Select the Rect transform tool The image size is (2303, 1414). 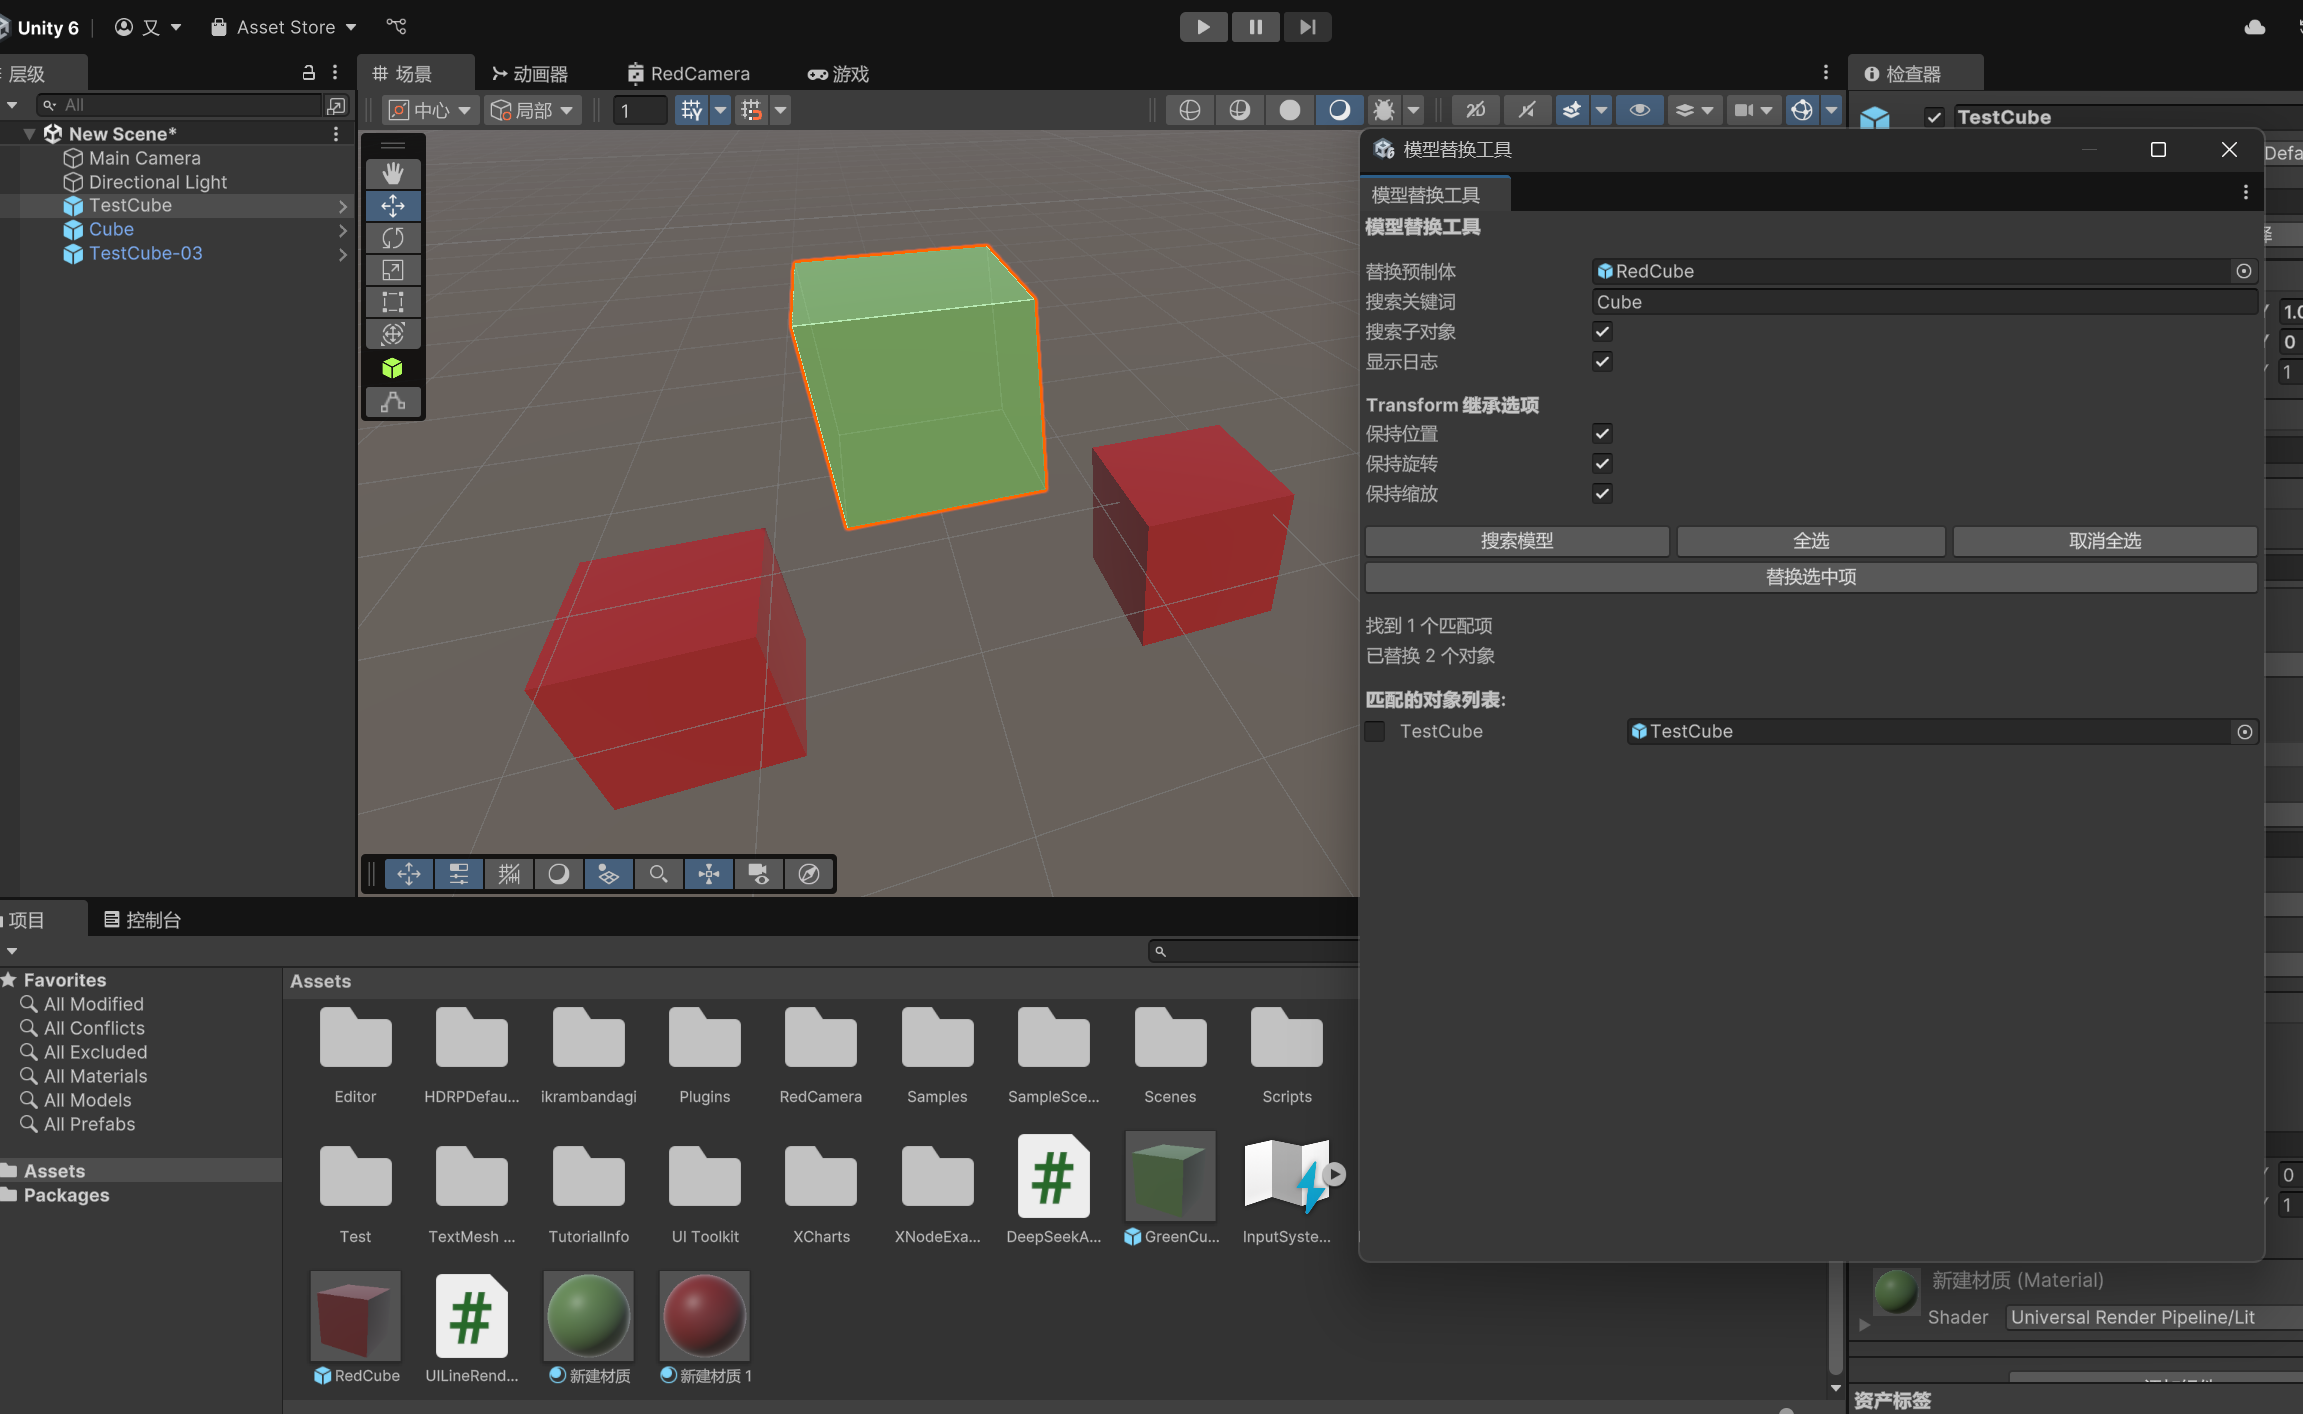pos(393,302)
